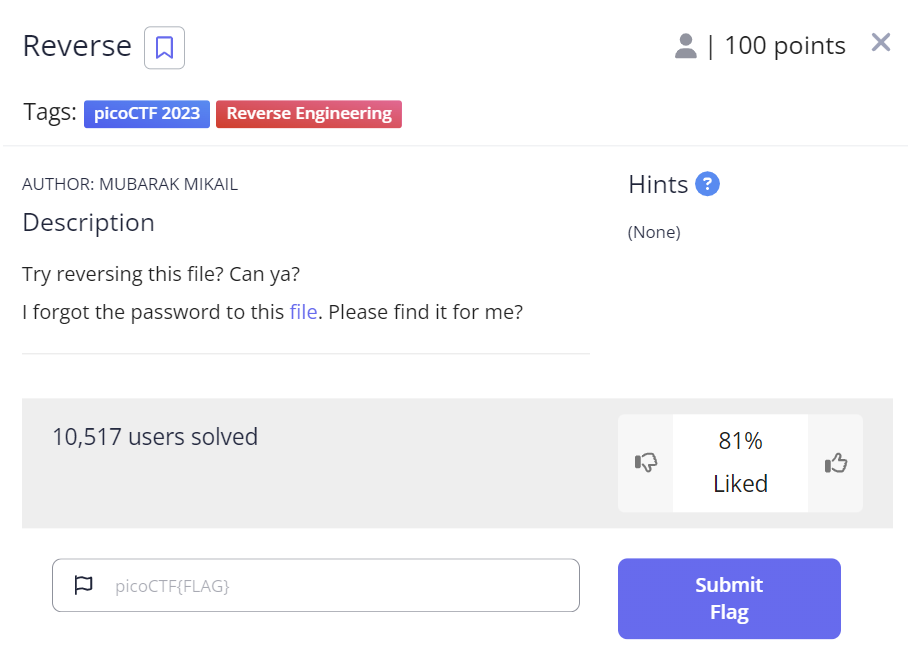Click the flag icon in the input box

[84, 585]
